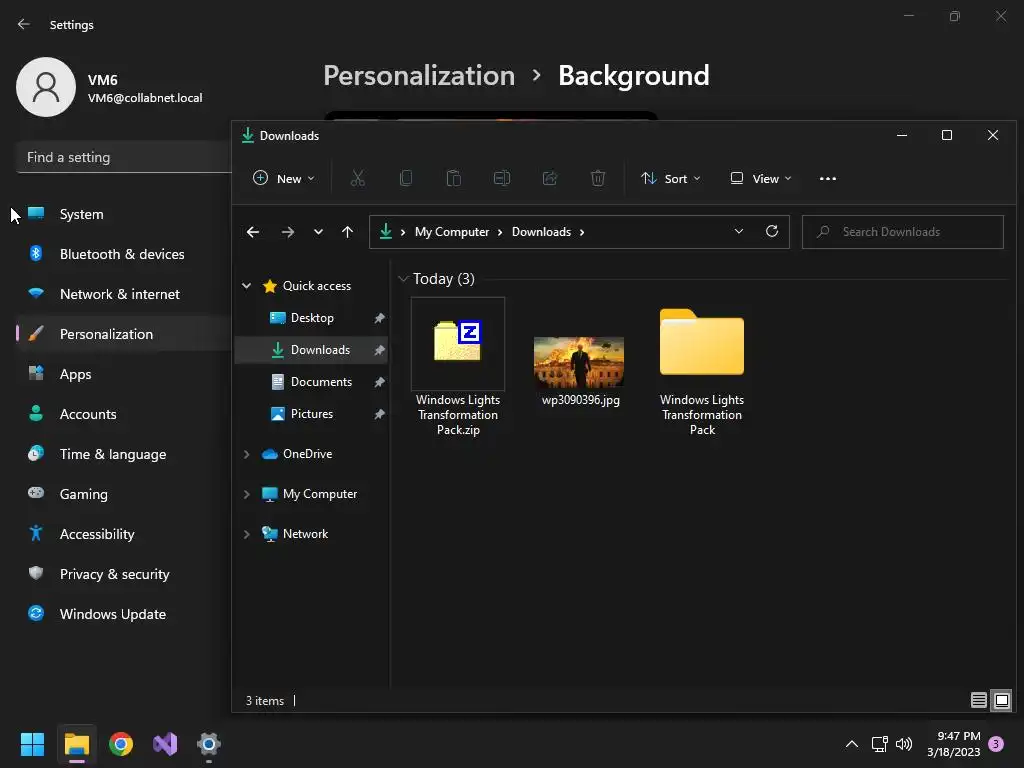Click Personalization breadcrumb link in header

pyautogui.click(x=419, y=76)
